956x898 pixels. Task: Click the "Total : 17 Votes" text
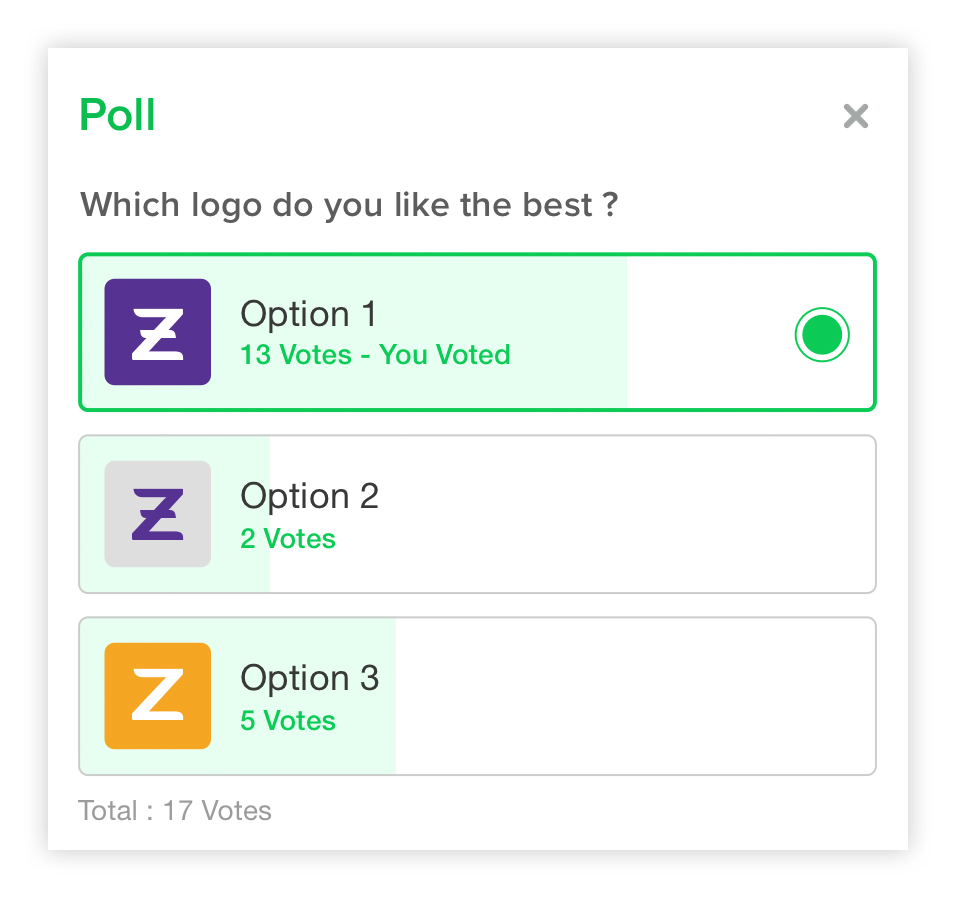coord(175,810)
